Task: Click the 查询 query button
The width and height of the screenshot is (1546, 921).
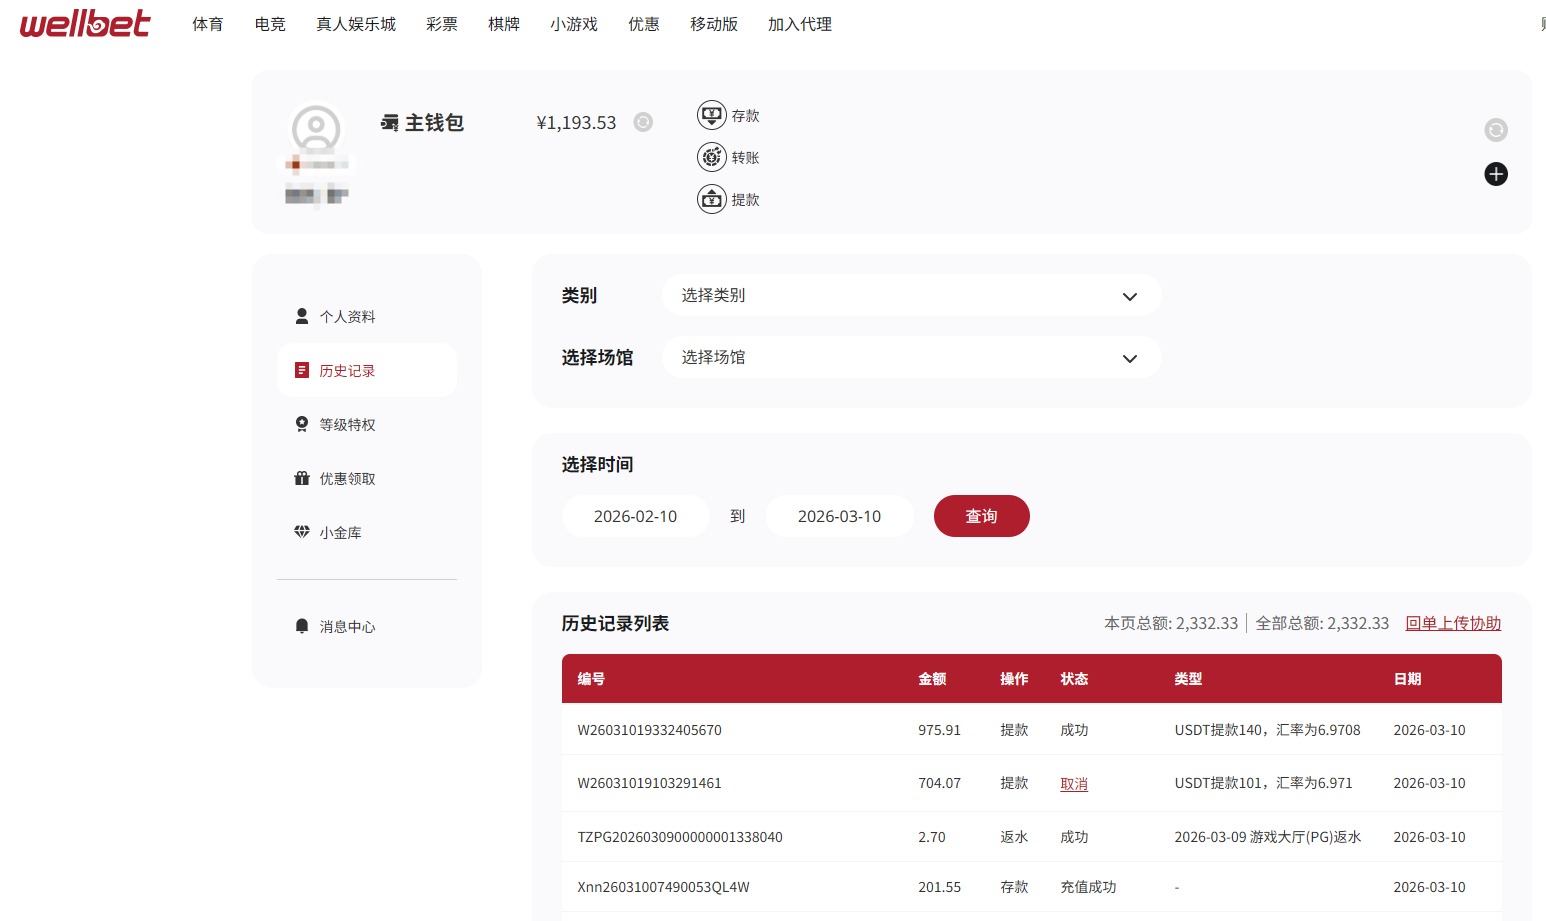Action: tap(981, 516)
